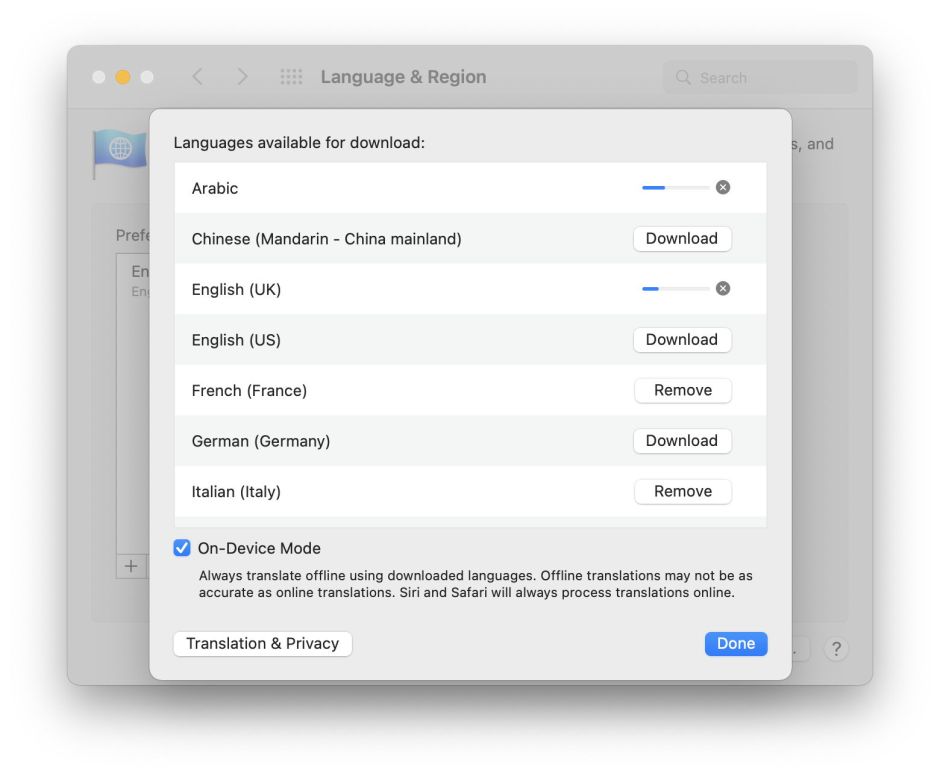Download the English (US) language
Image resolution: width=940 pixels, height=774 pixels.
[682, 340]
